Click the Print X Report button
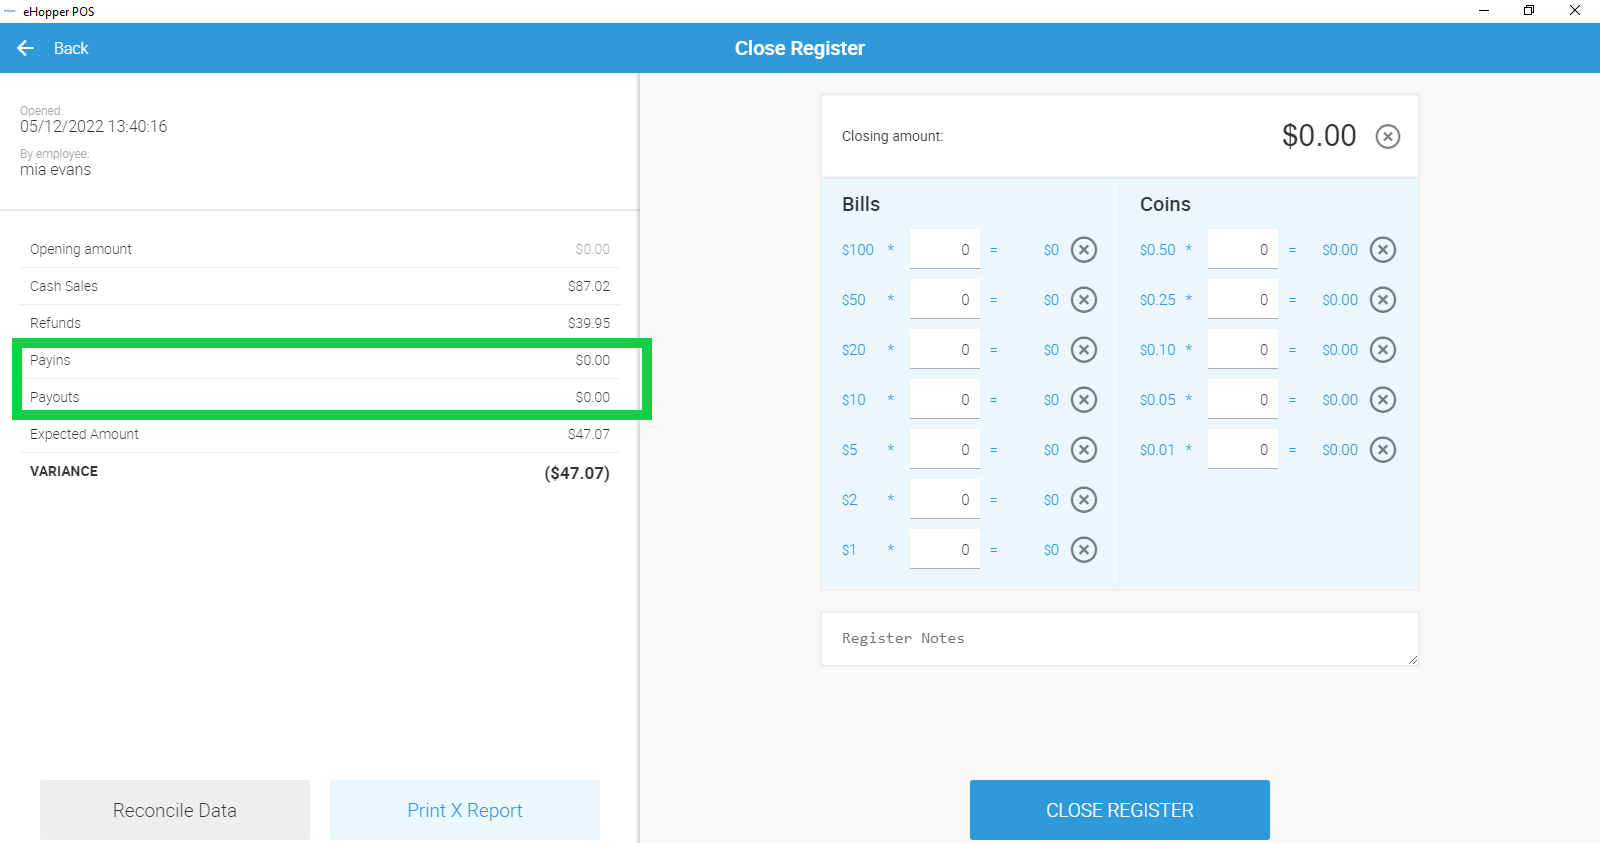The image size is (1600, 843). [x=465, y=810]
